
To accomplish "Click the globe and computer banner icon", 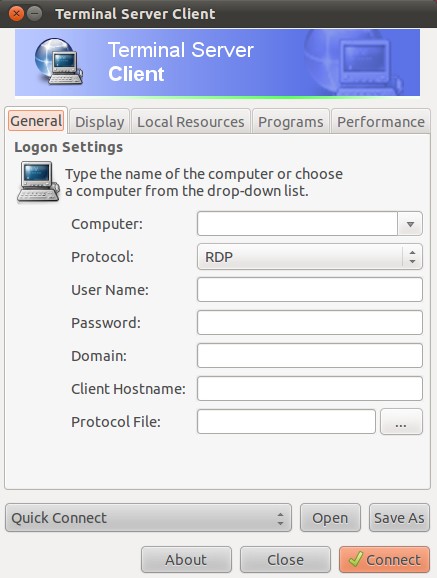I will point(59,62).
